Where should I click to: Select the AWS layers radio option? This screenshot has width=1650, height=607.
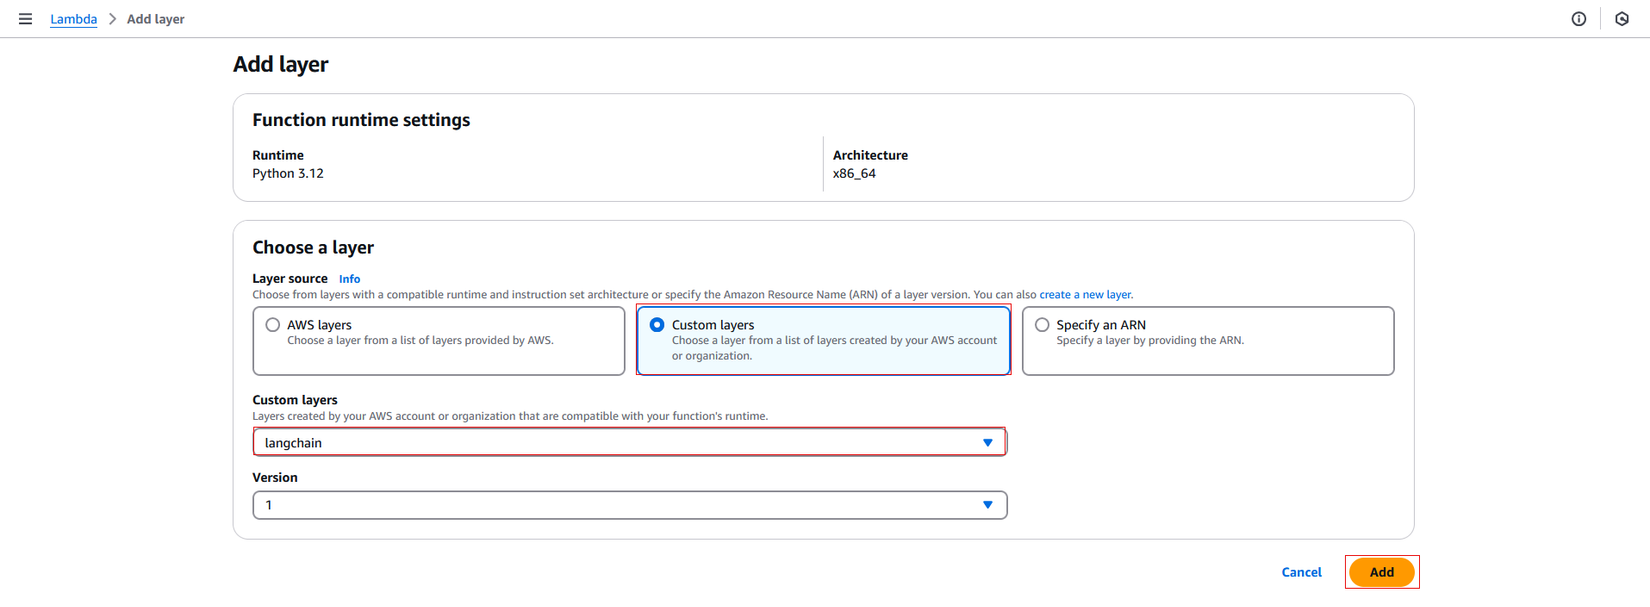[273, 325]
